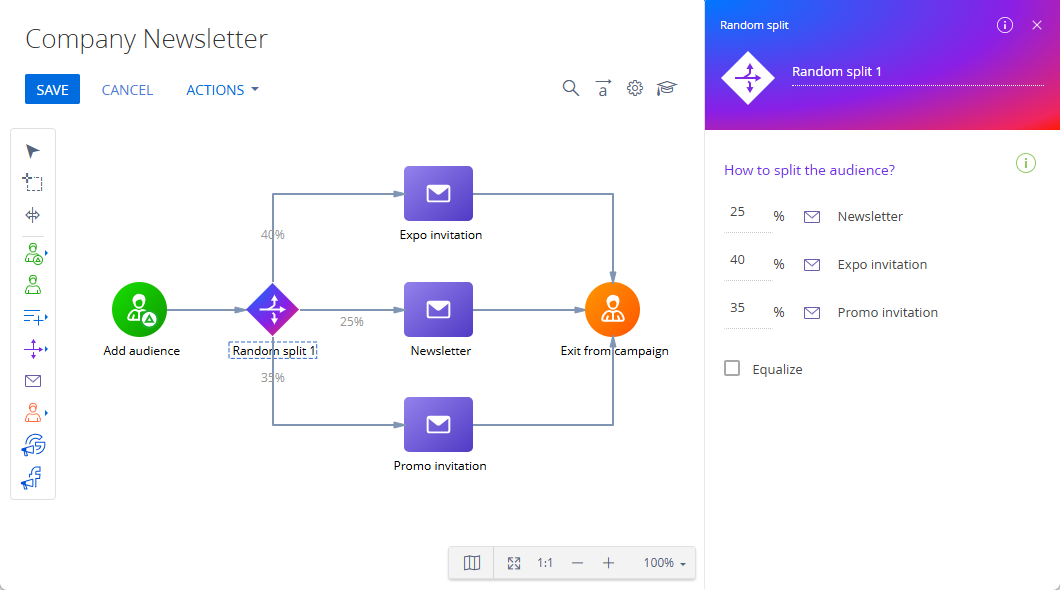
Task: Enable the Equalize checkbox
Action: tap(732, 368)
